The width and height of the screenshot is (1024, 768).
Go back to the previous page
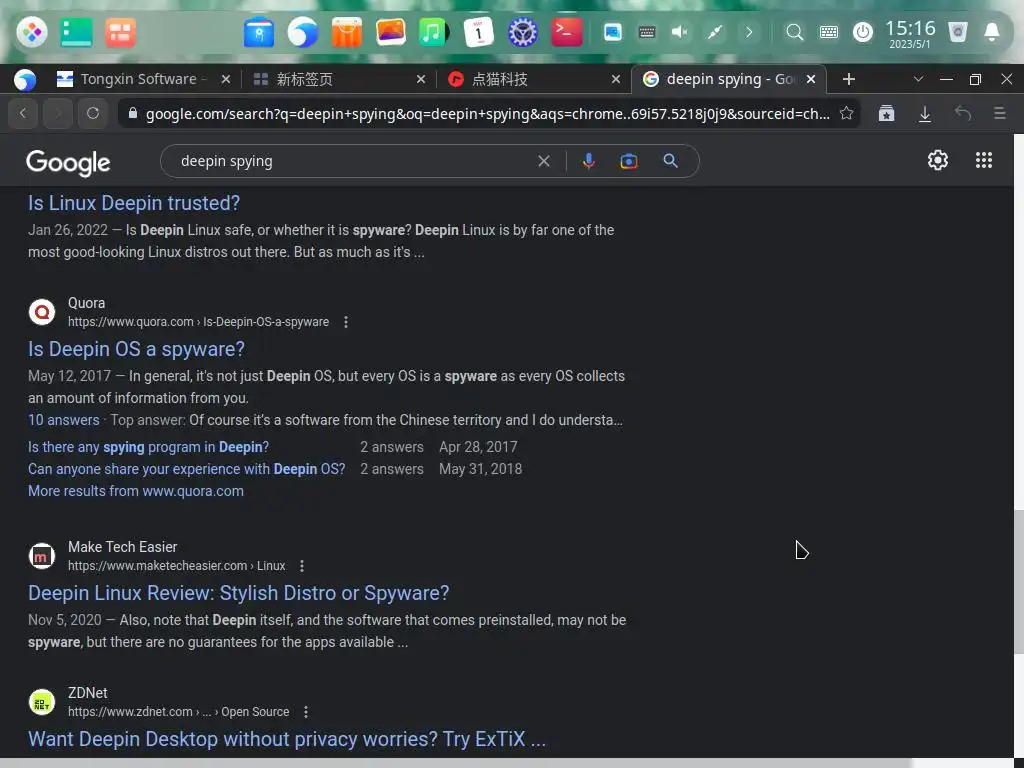[x=23, y=114]
